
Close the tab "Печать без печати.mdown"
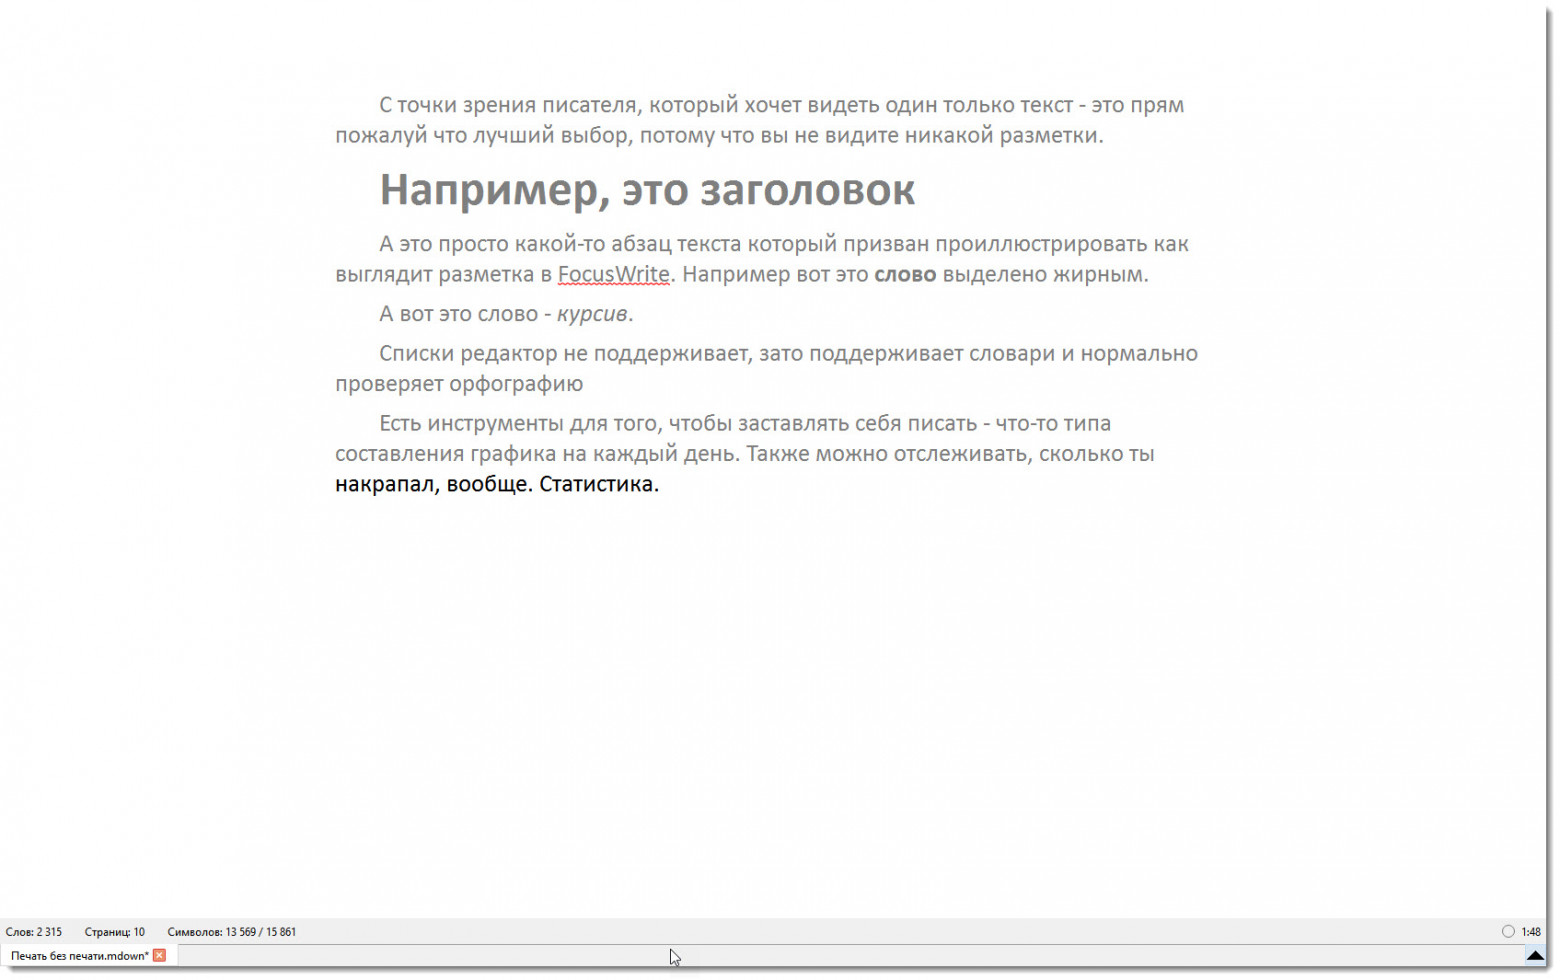click(158, 955)
